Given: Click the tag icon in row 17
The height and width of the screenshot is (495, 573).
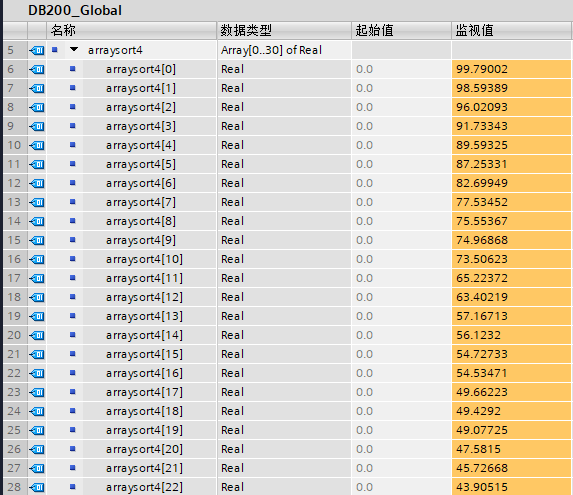Looking at the screenshot, I should (x=37, y=278).
